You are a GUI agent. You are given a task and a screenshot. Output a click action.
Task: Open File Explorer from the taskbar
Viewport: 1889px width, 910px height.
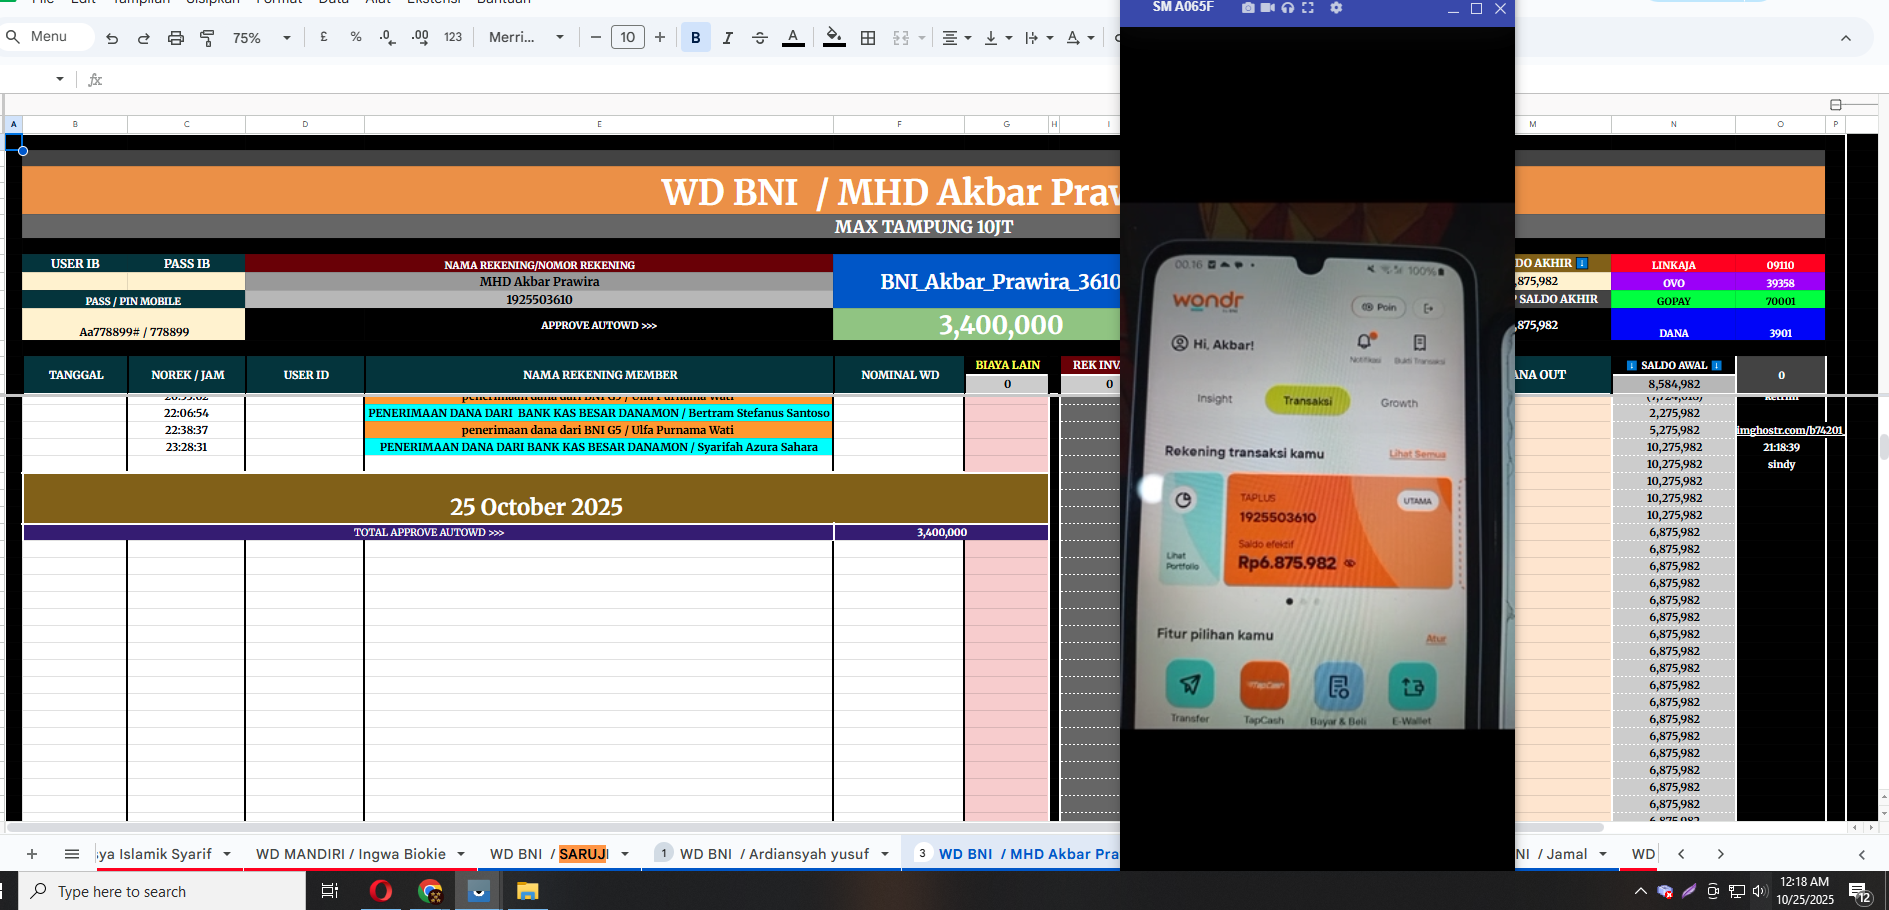click(x=527, y=890)
